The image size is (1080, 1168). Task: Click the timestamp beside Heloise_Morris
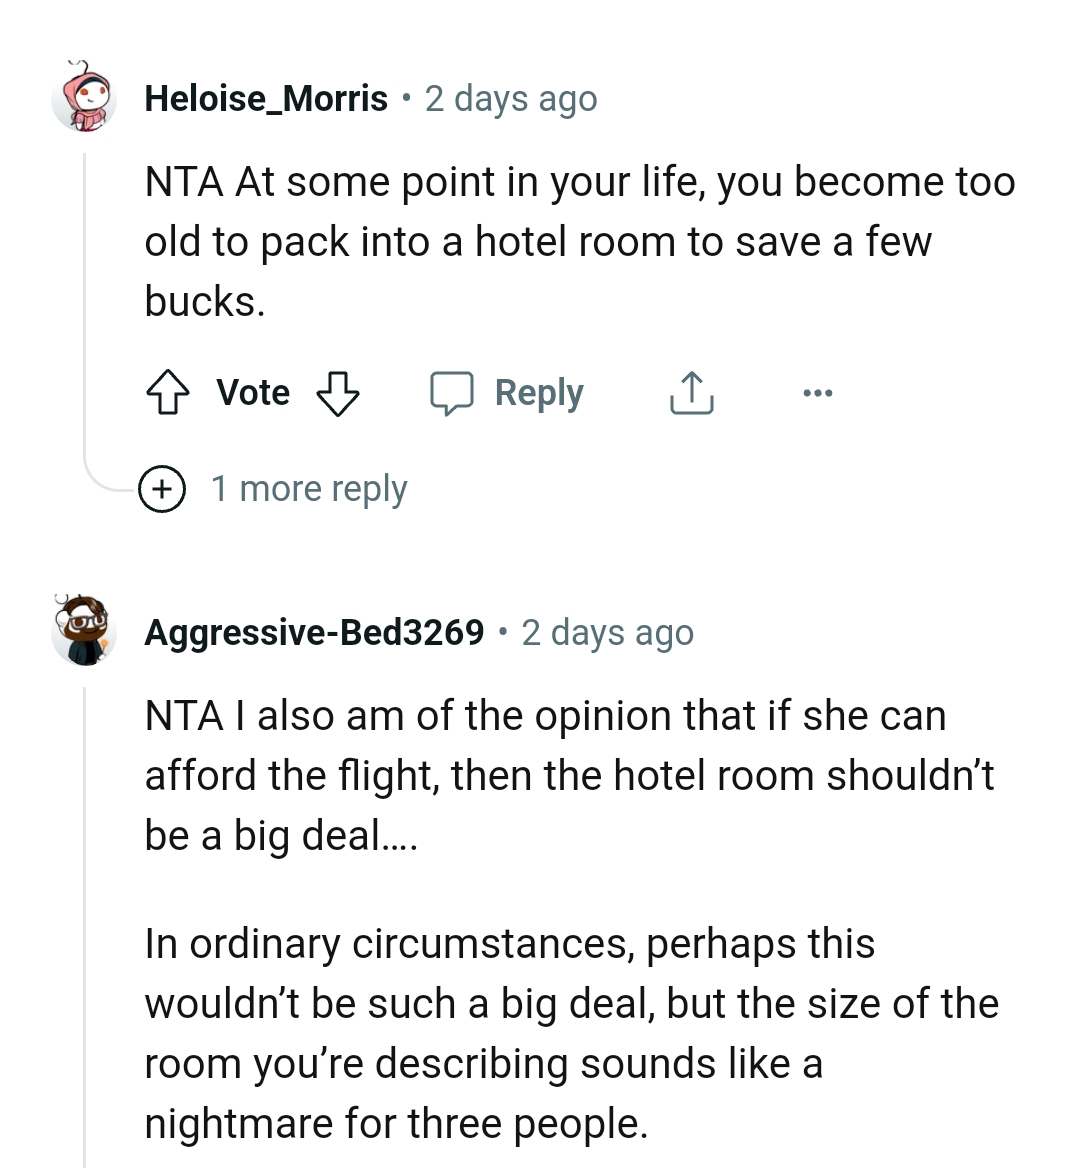pos(511,98)
